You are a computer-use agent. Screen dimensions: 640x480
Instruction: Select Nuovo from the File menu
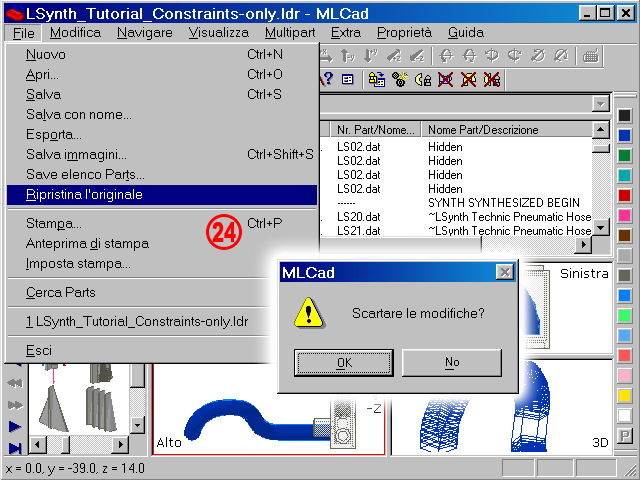[x=162, y=54]
